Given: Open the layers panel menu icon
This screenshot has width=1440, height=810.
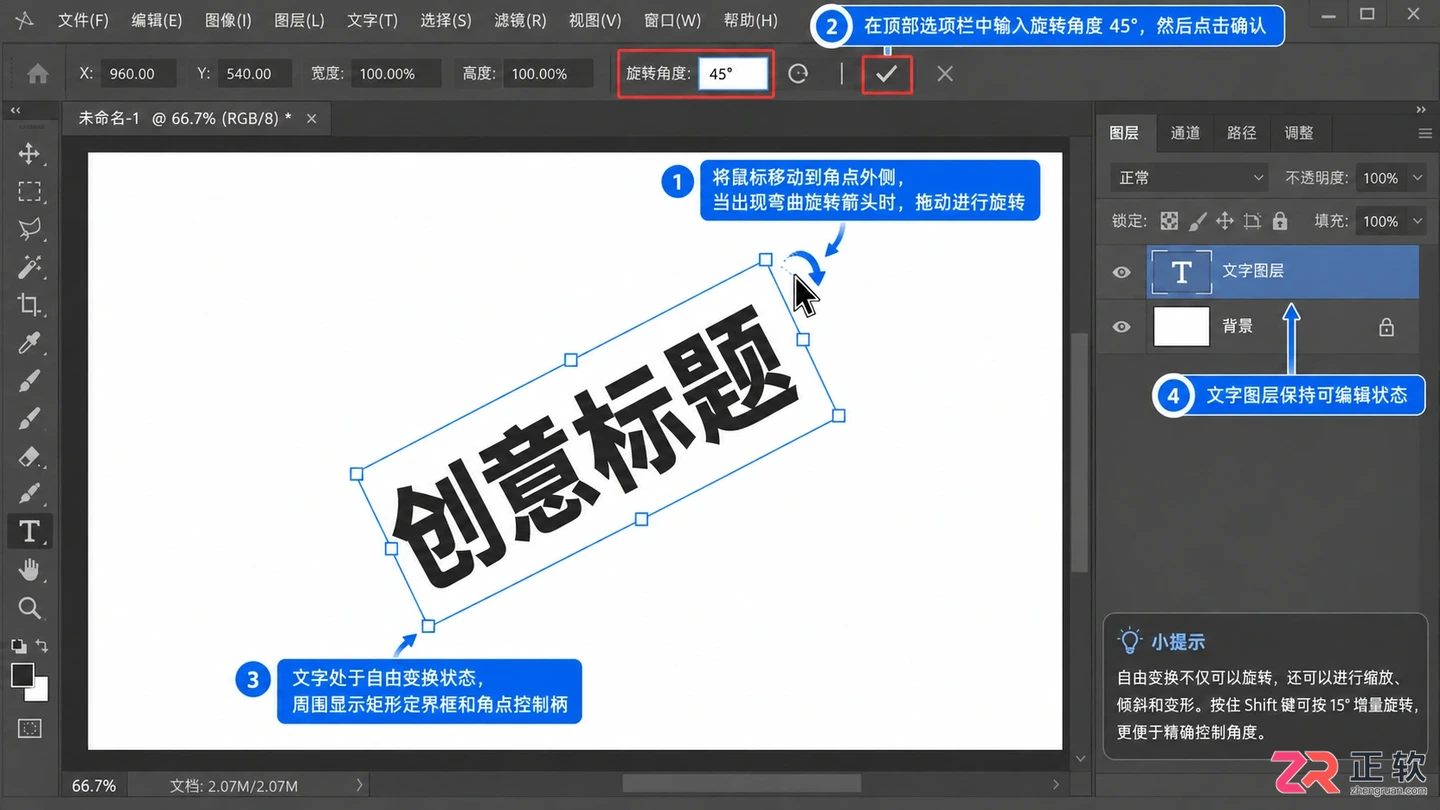Looking at the screenshot, I should [x=1425, y=133].
